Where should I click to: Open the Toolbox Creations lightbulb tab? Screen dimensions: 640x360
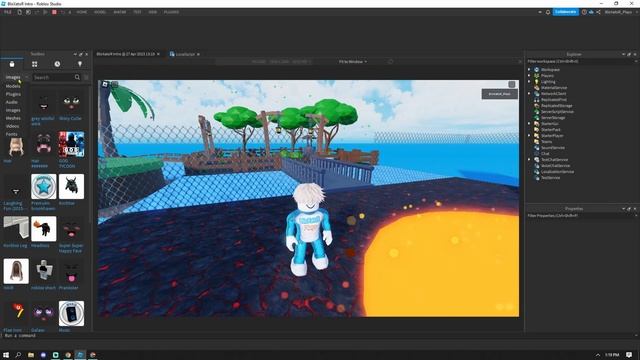[80, 64]
